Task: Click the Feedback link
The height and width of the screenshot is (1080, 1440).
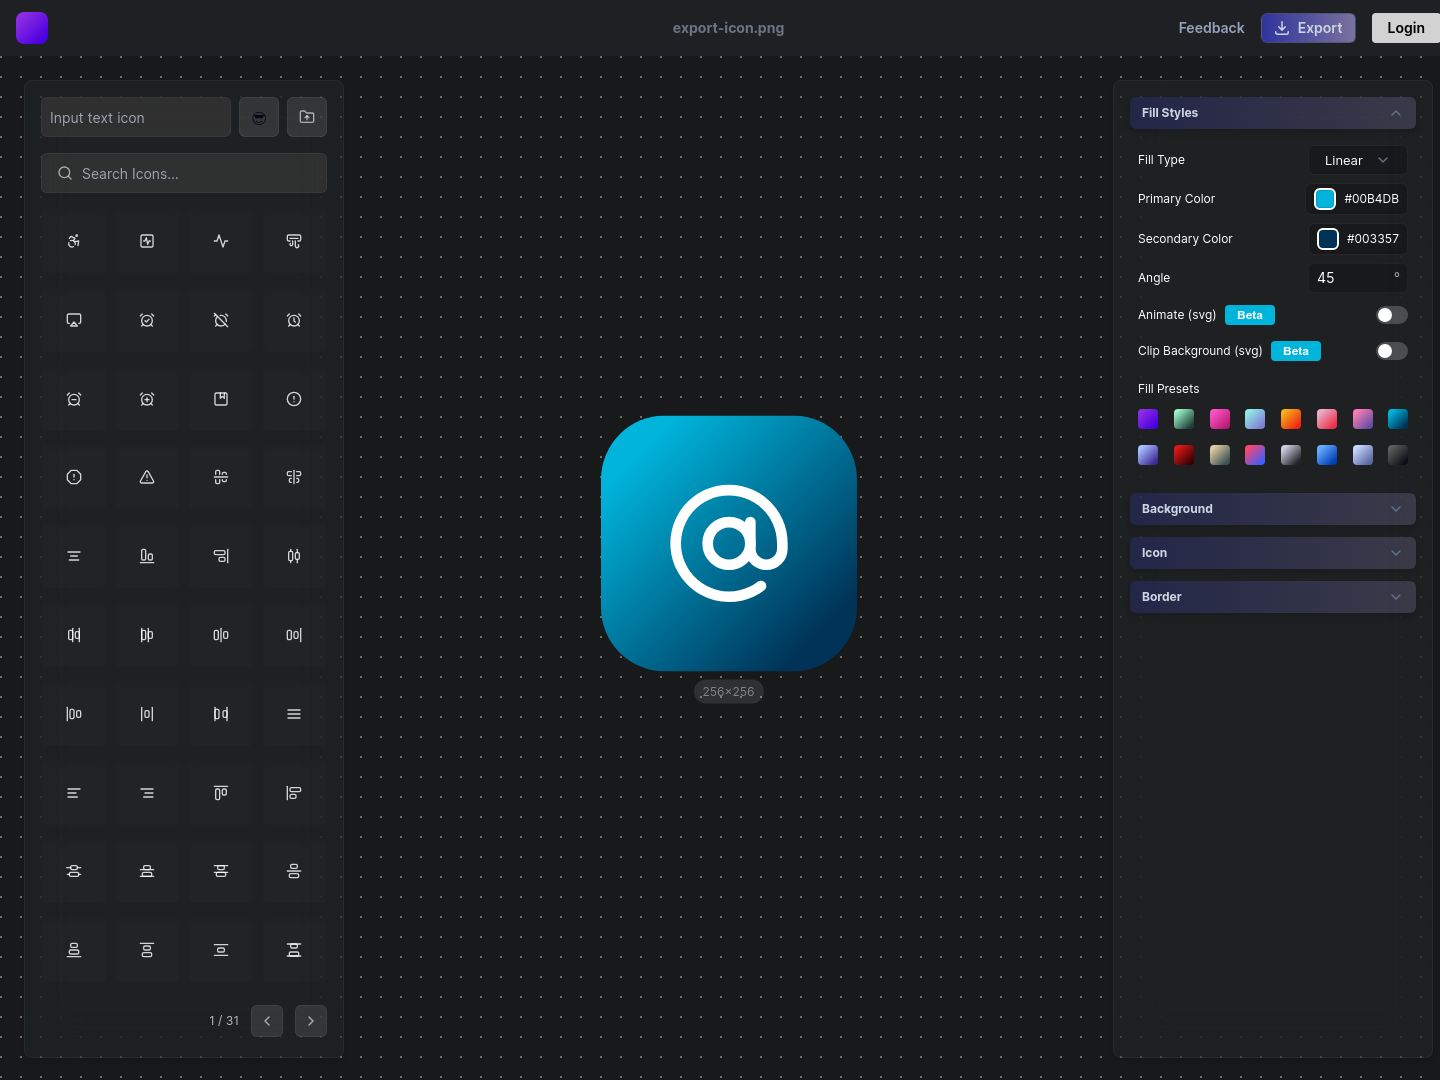Action: click(1211, 28)
